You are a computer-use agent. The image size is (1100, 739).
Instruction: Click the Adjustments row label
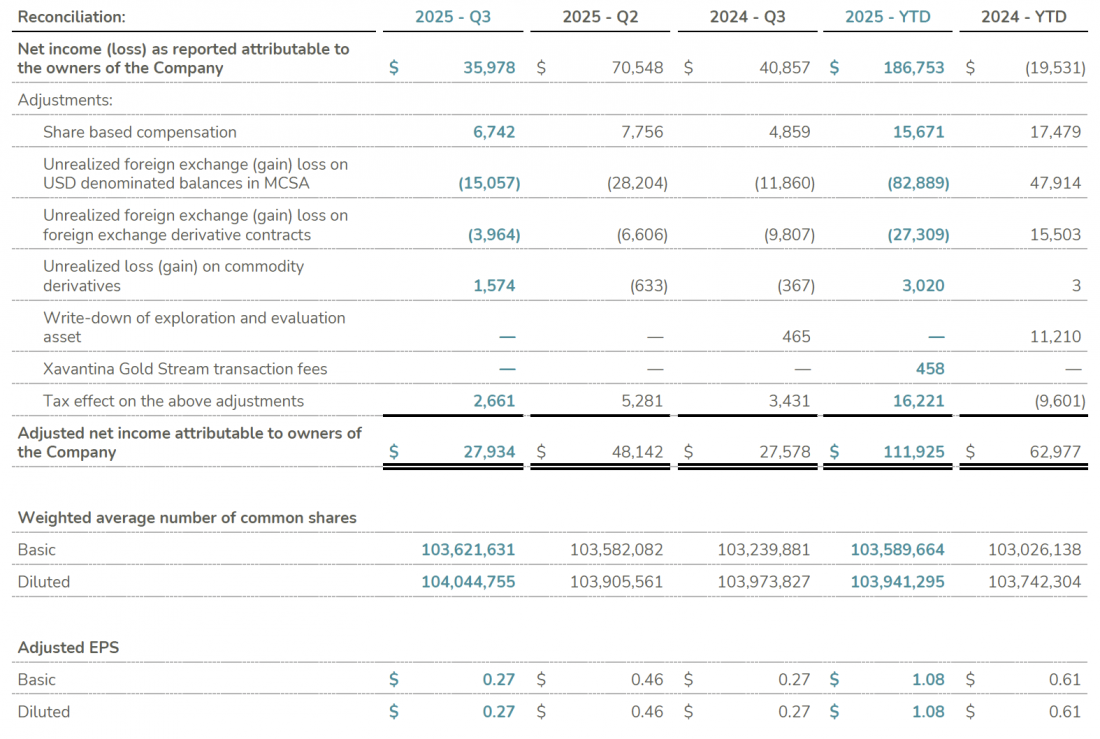pyautogui.click(x=65, y=100)
